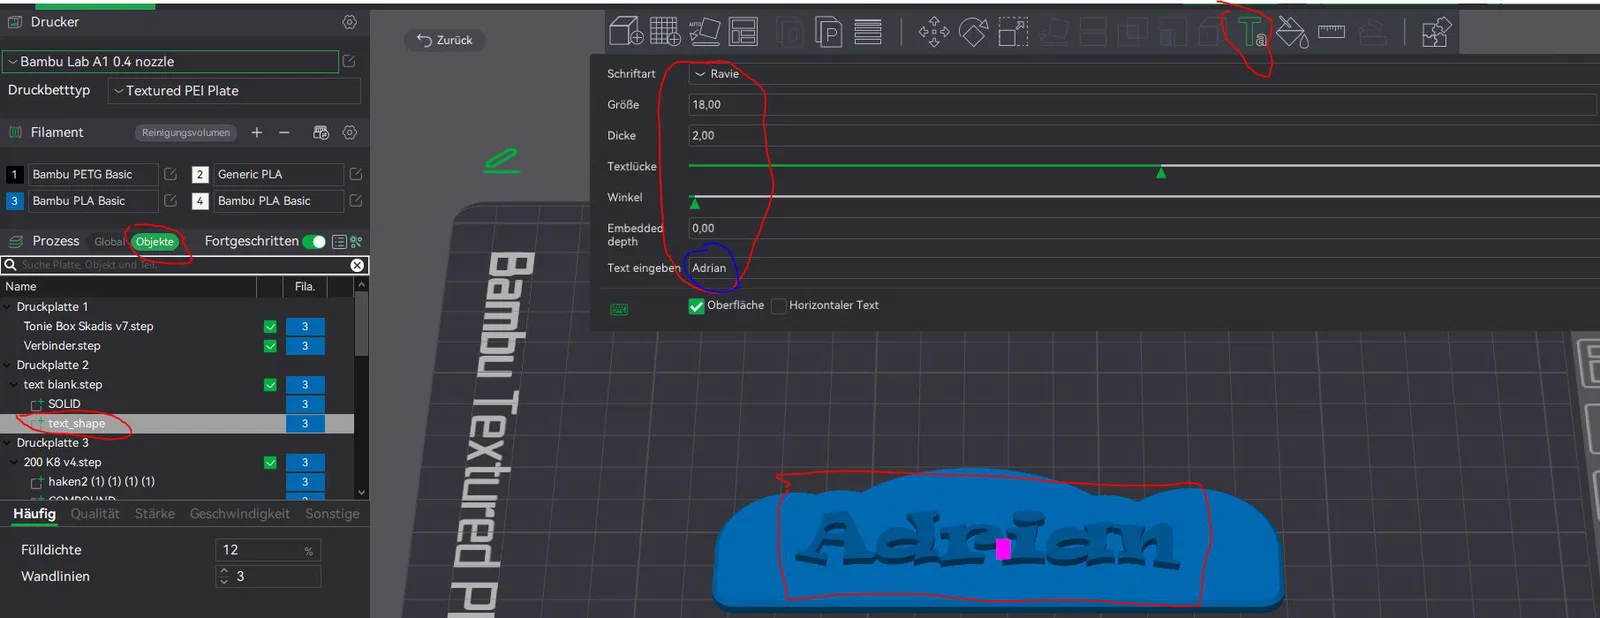Screen dimensions: 1600x618
Task: Switch to the Häufig tab
Action: coord(34,514)
